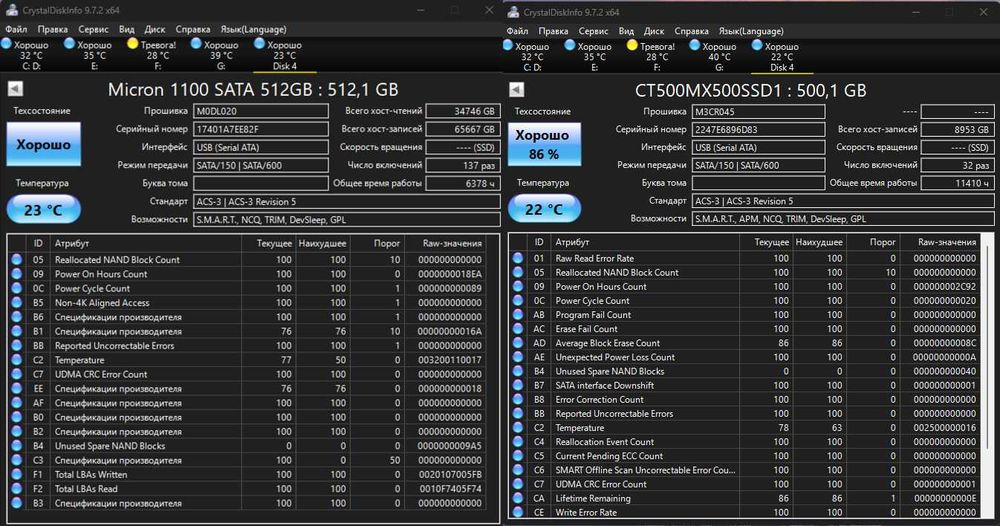Click status icon of Write Error Rate row
The height and width of the screenshot is (526, 1000).
(518, 512)
